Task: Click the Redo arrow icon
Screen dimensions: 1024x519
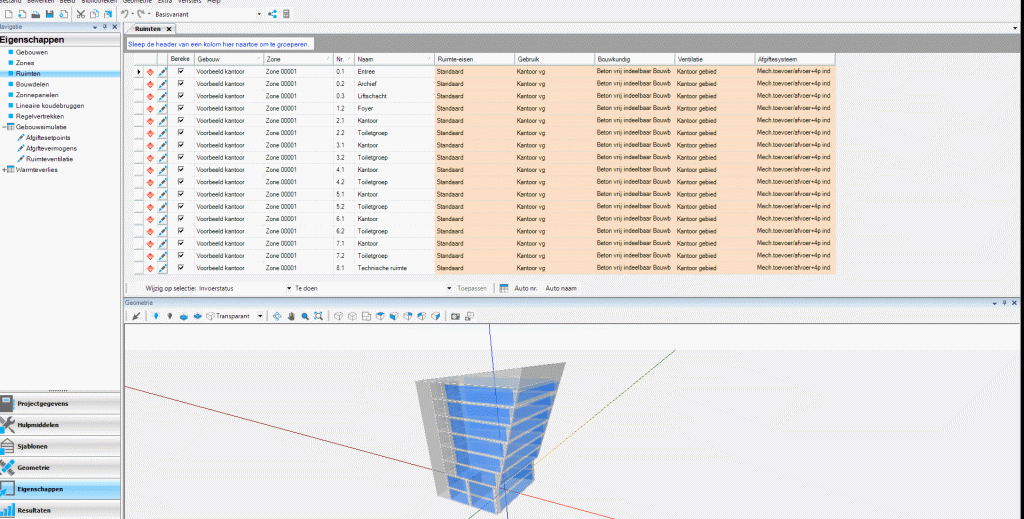Action: pyautogui.click(x=141, y=14)
